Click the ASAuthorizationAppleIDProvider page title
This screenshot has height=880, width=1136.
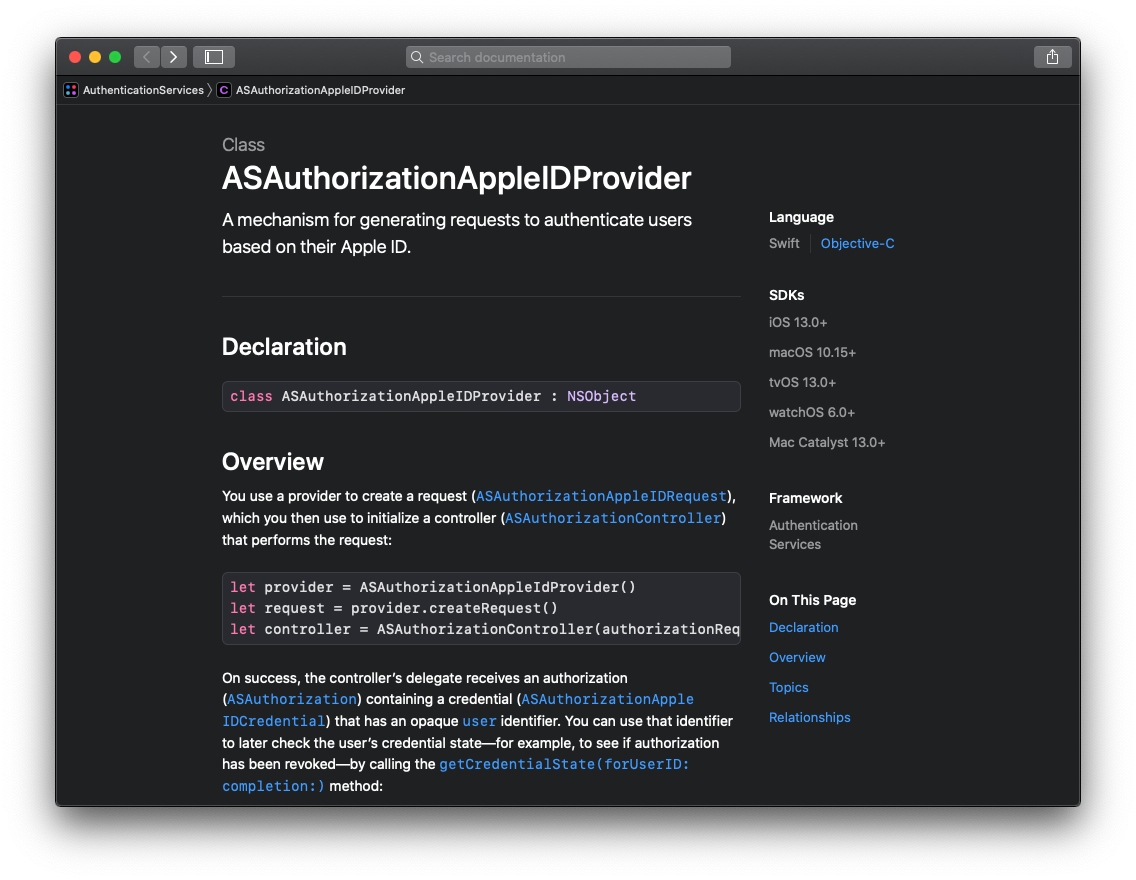click(456, 178)
